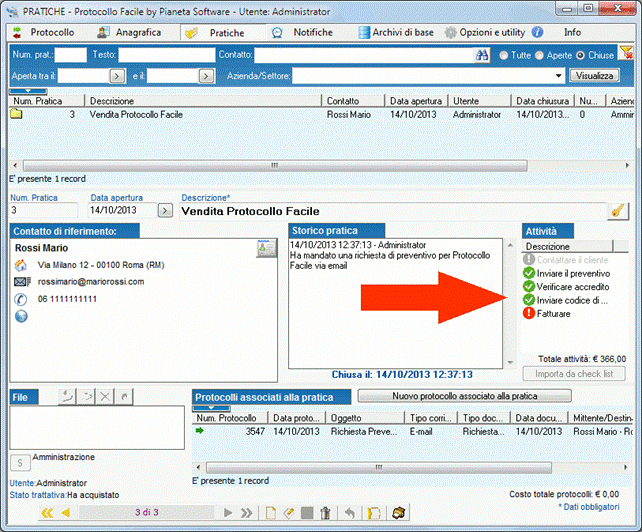Open the Protocollo menu
Image resolution: width=642 pixels, height=532 pixels.
point(44,32)
